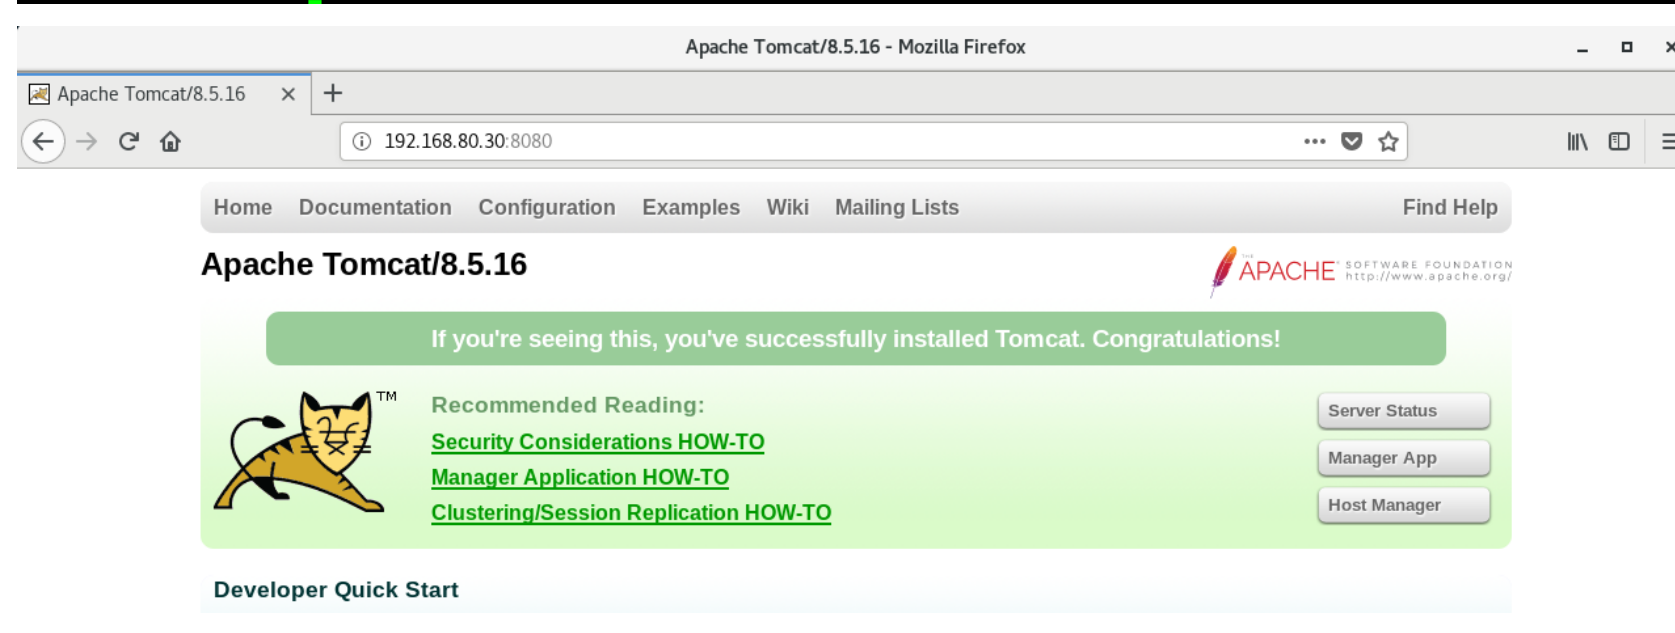Open the site information icon in address bar
The image size is (1675, 633).
pyautogui.click(x=362, y=141)
